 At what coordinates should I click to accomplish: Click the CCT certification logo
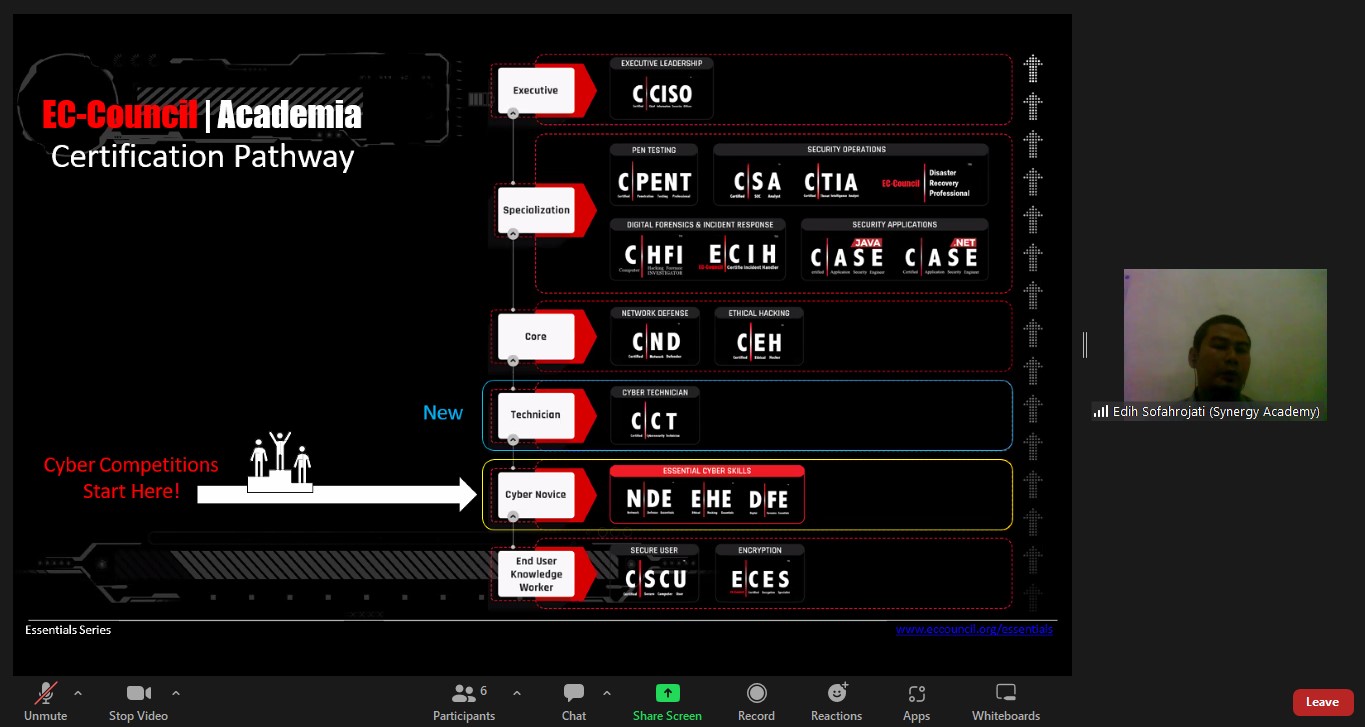tap(655, 421)
